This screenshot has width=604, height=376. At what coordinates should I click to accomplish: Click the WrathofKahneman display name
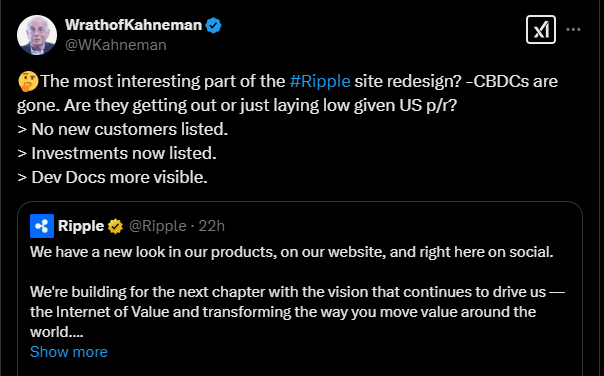pos(133,25)
